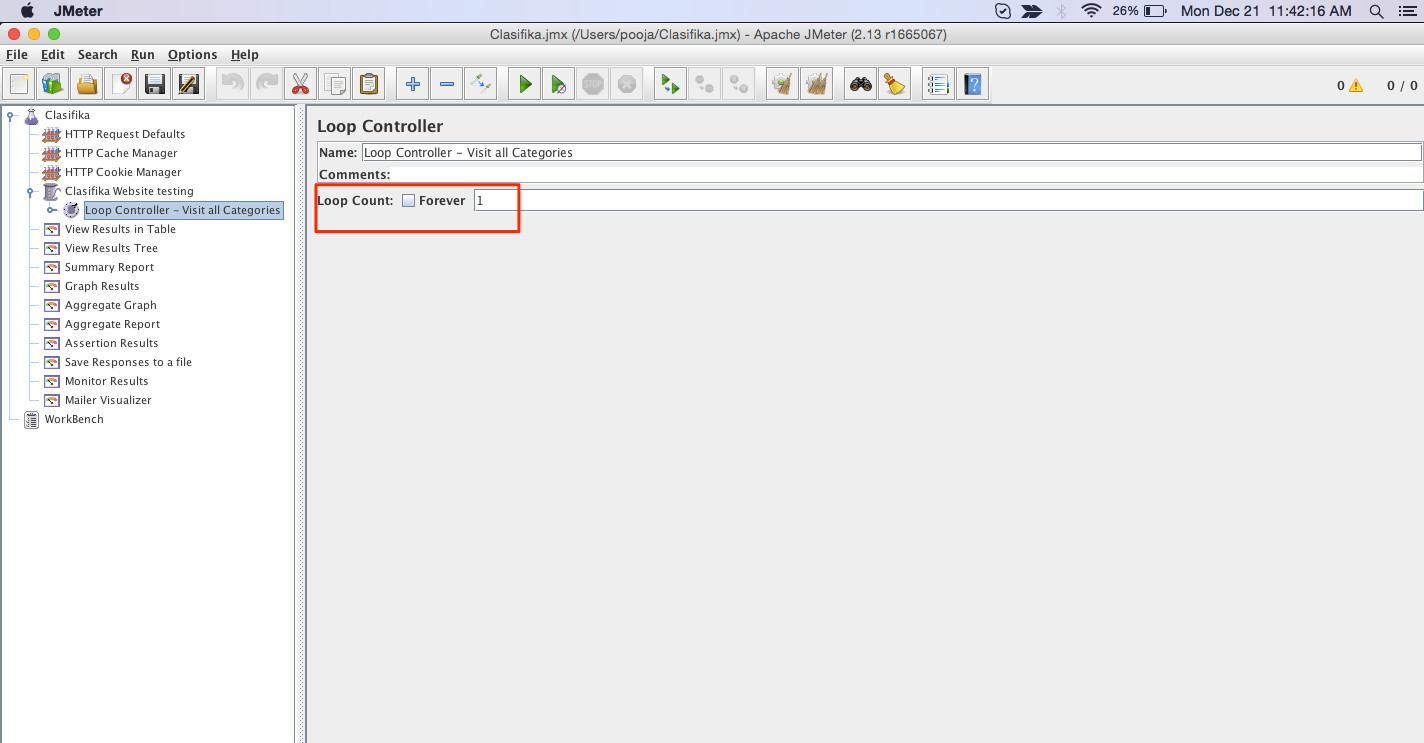The width and height of the screenshot is (1424, 743).
Task: Click the Copy icon in toolbar
Action: pyautogui.click(x=335, y=85)
